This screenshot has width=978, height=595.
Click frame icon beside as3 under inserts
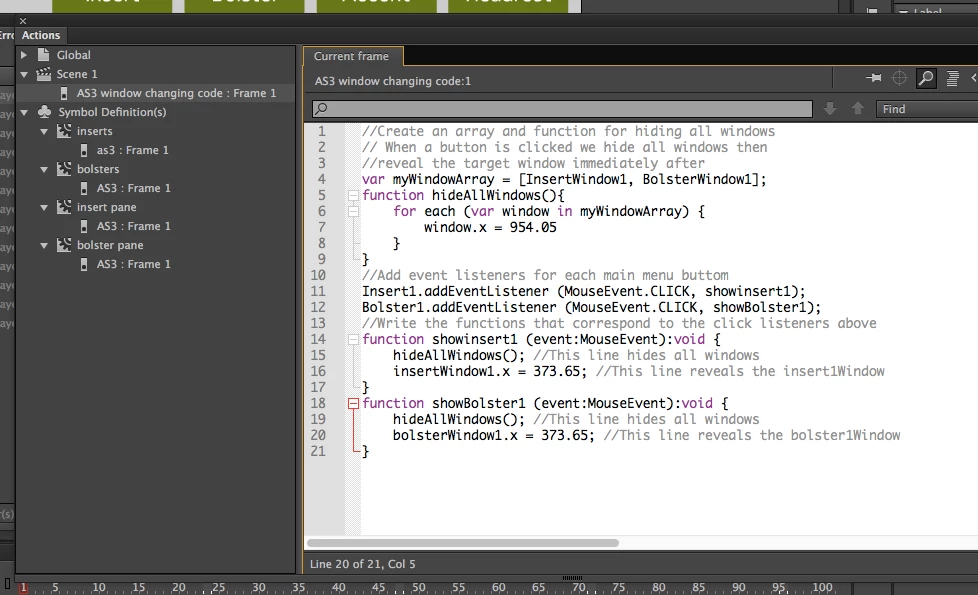pyautogui.click(x=84, y=150)
